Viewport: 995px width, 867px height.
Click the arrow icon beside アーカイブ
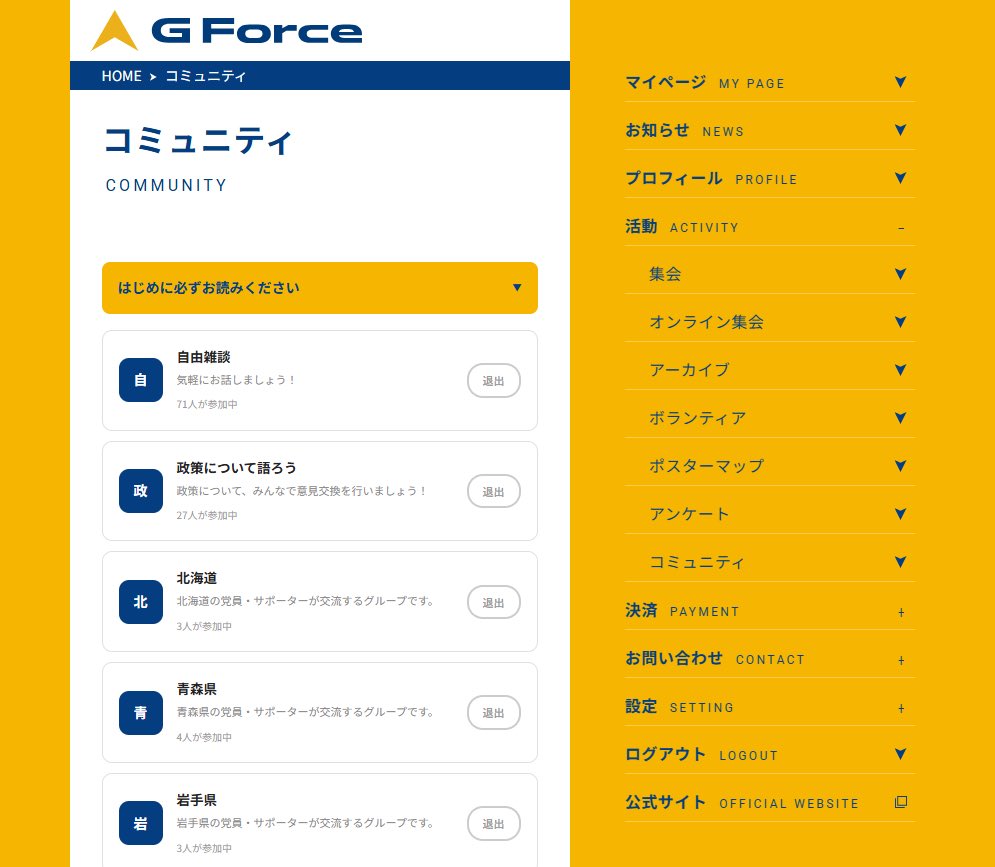(900, 370)
